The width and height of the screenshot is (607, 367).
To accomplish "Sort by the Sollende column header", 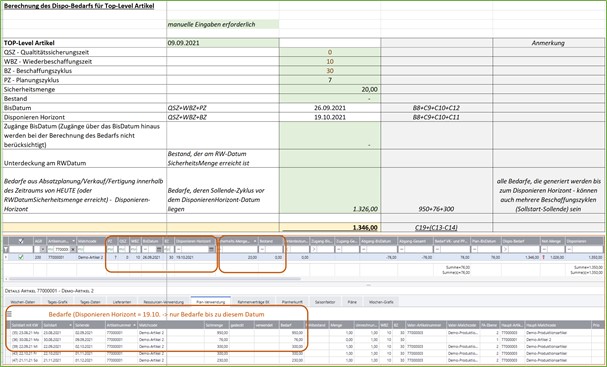I will pos(89,325).
